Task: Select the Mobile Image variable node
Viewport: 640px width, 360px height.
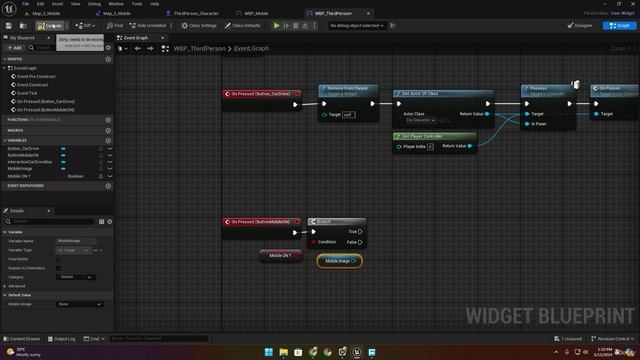Action: [x=339, y=261]
